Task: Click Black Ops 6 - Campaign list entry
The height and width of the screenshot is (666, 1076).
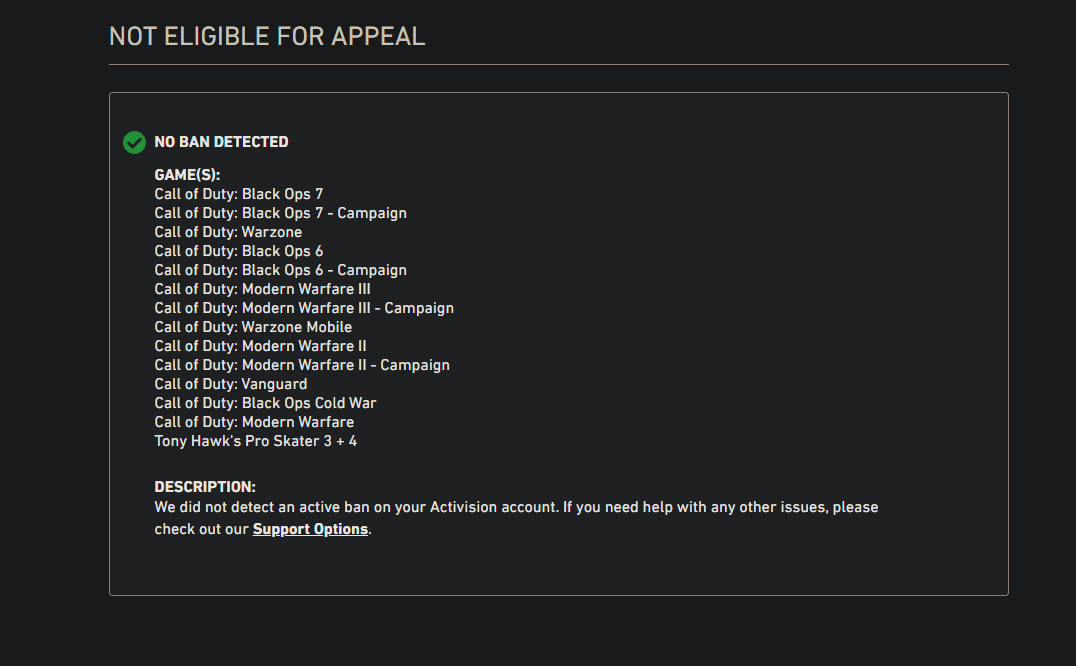Action: coord(280,270)
